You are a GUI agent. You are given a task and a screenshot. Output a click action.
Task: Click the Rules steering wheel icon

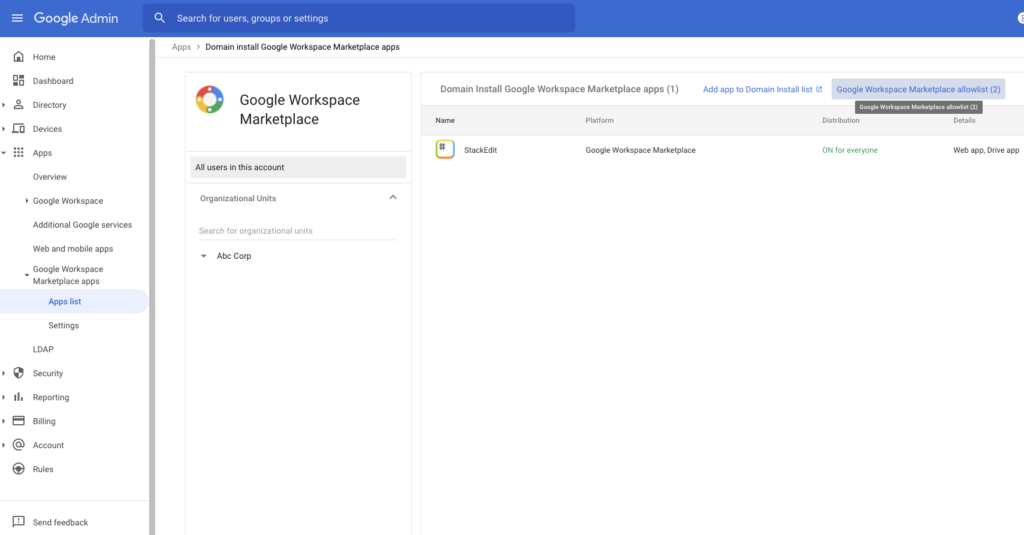point(18,469)
